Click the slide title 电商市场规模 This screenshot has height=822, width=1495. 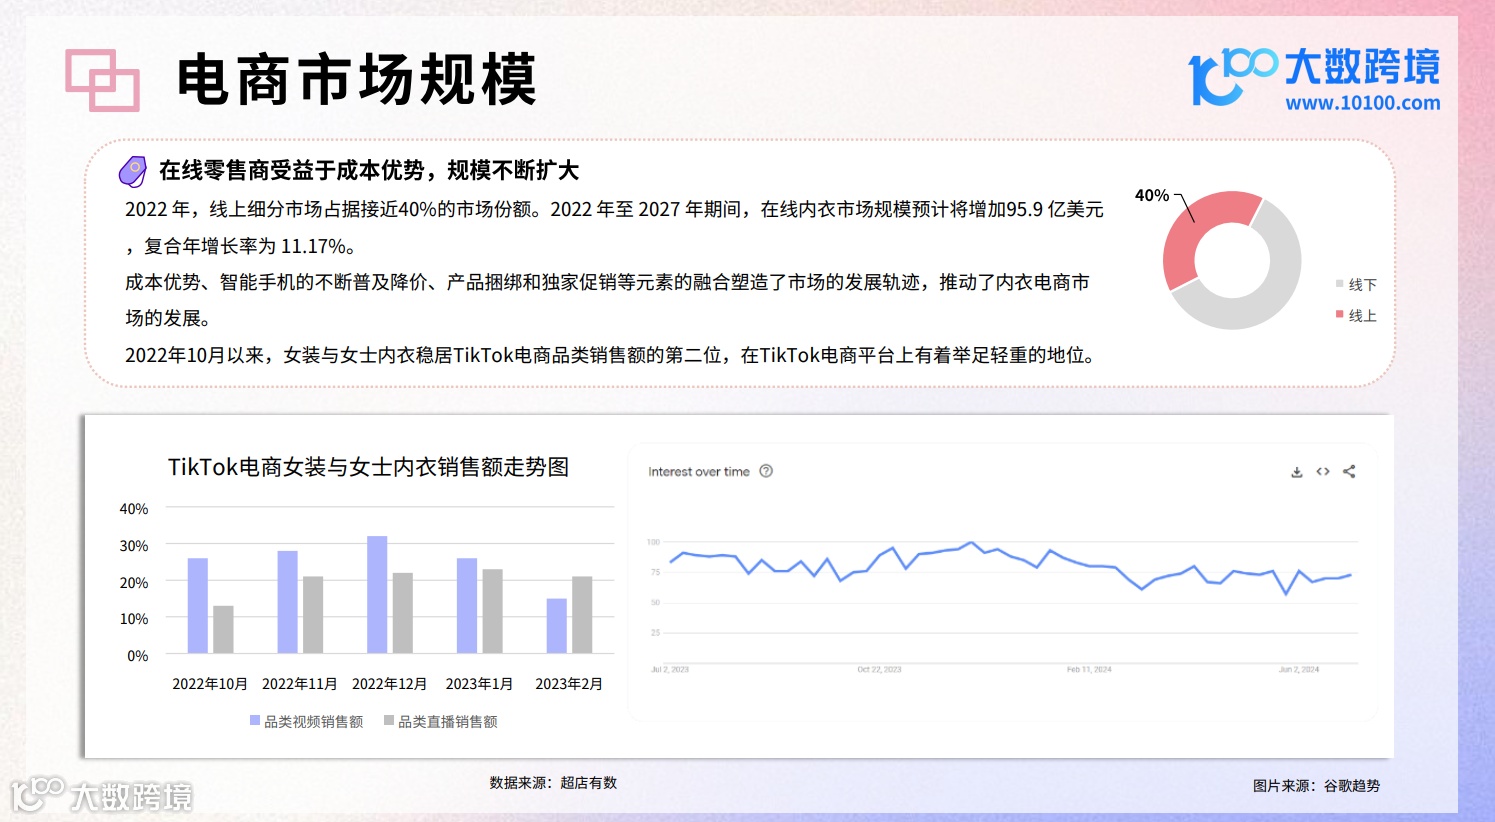357,80
